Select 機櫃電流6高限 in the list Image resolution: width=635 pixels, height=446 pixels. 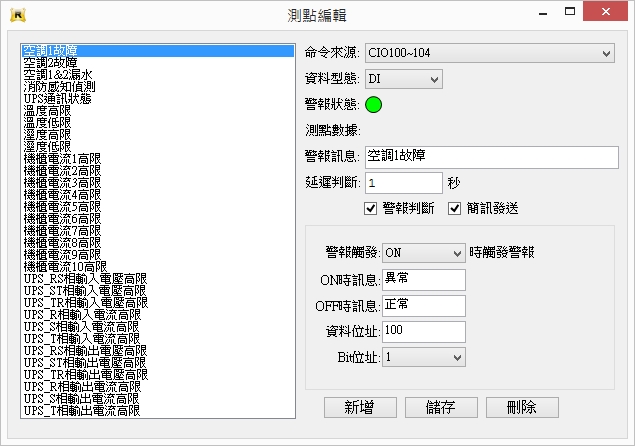pyautogui.click(x=158, y=219)
